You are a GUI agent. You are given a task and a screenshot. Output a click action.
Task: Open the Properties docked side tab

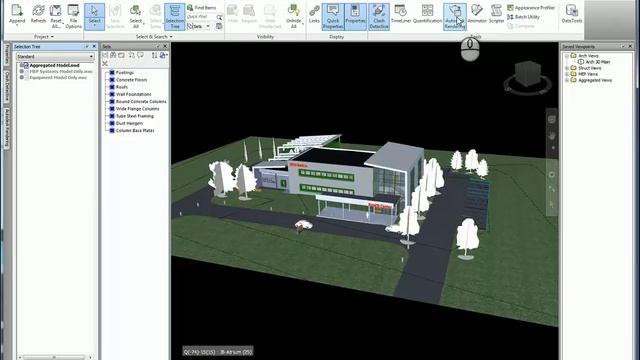click(x=7, y=54)
